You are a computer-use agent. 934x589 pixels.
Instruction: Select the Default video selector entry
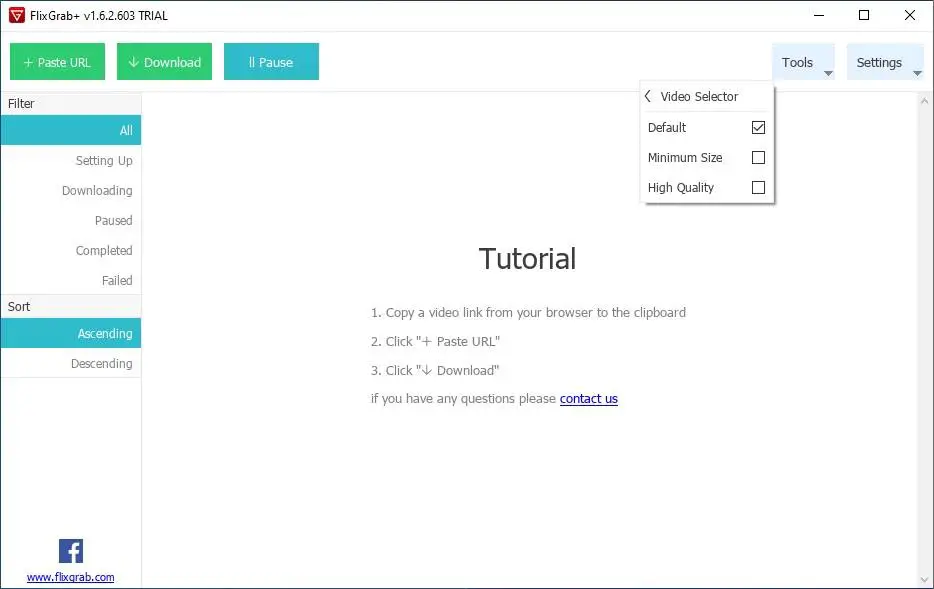707,127
